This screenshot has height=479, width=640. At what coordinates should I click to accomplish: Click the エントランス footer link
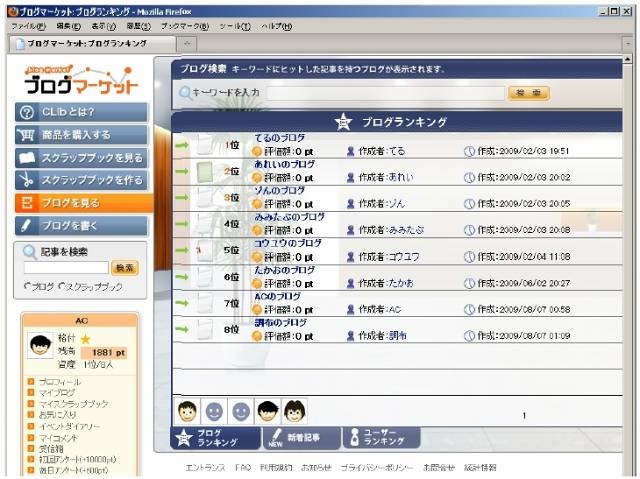(x=205, y=468)
